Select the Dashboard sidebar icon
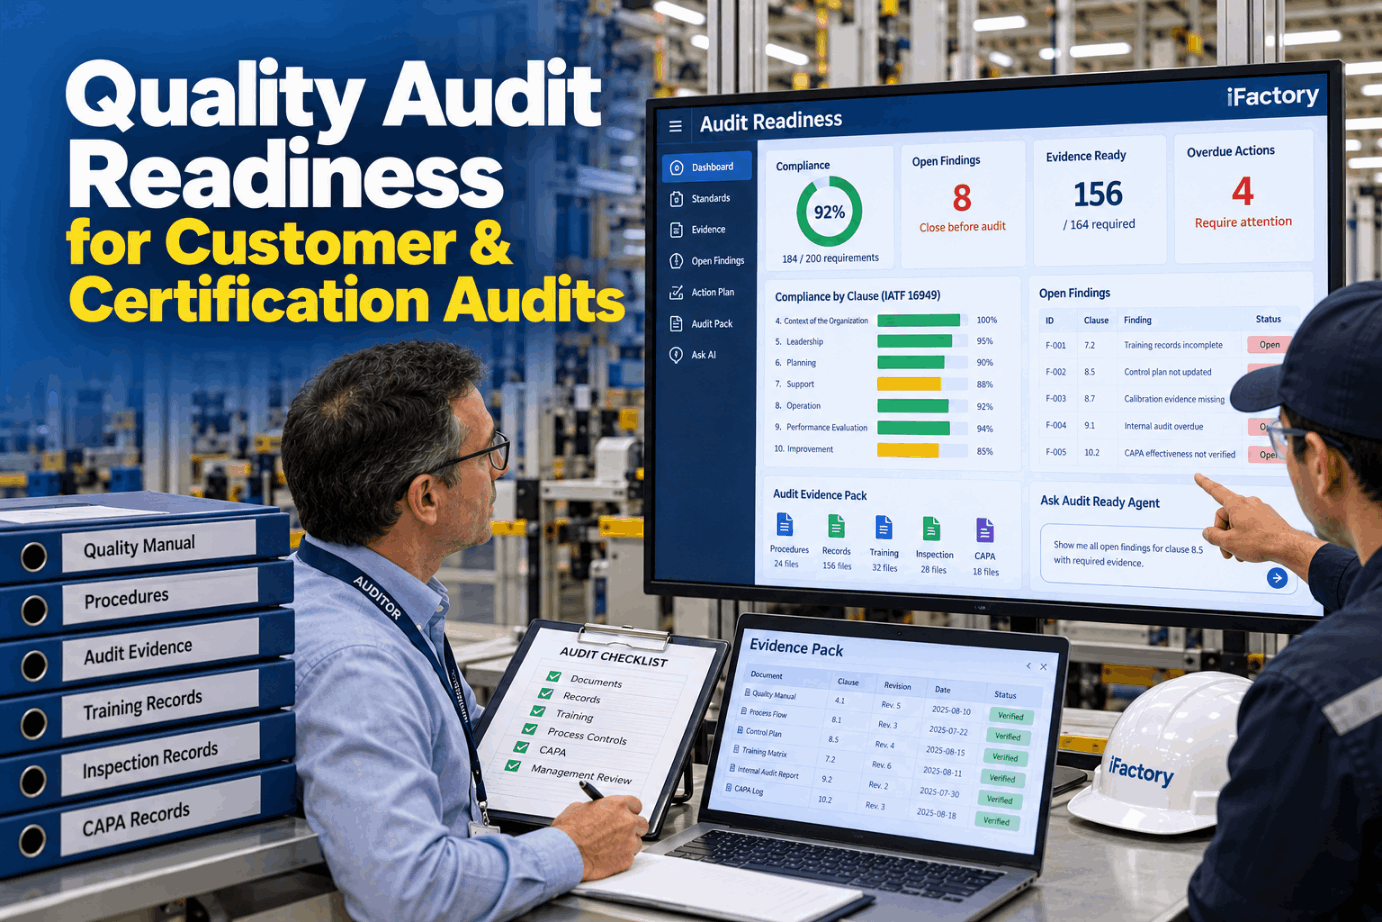1382x922 pixels. [677, 168]
